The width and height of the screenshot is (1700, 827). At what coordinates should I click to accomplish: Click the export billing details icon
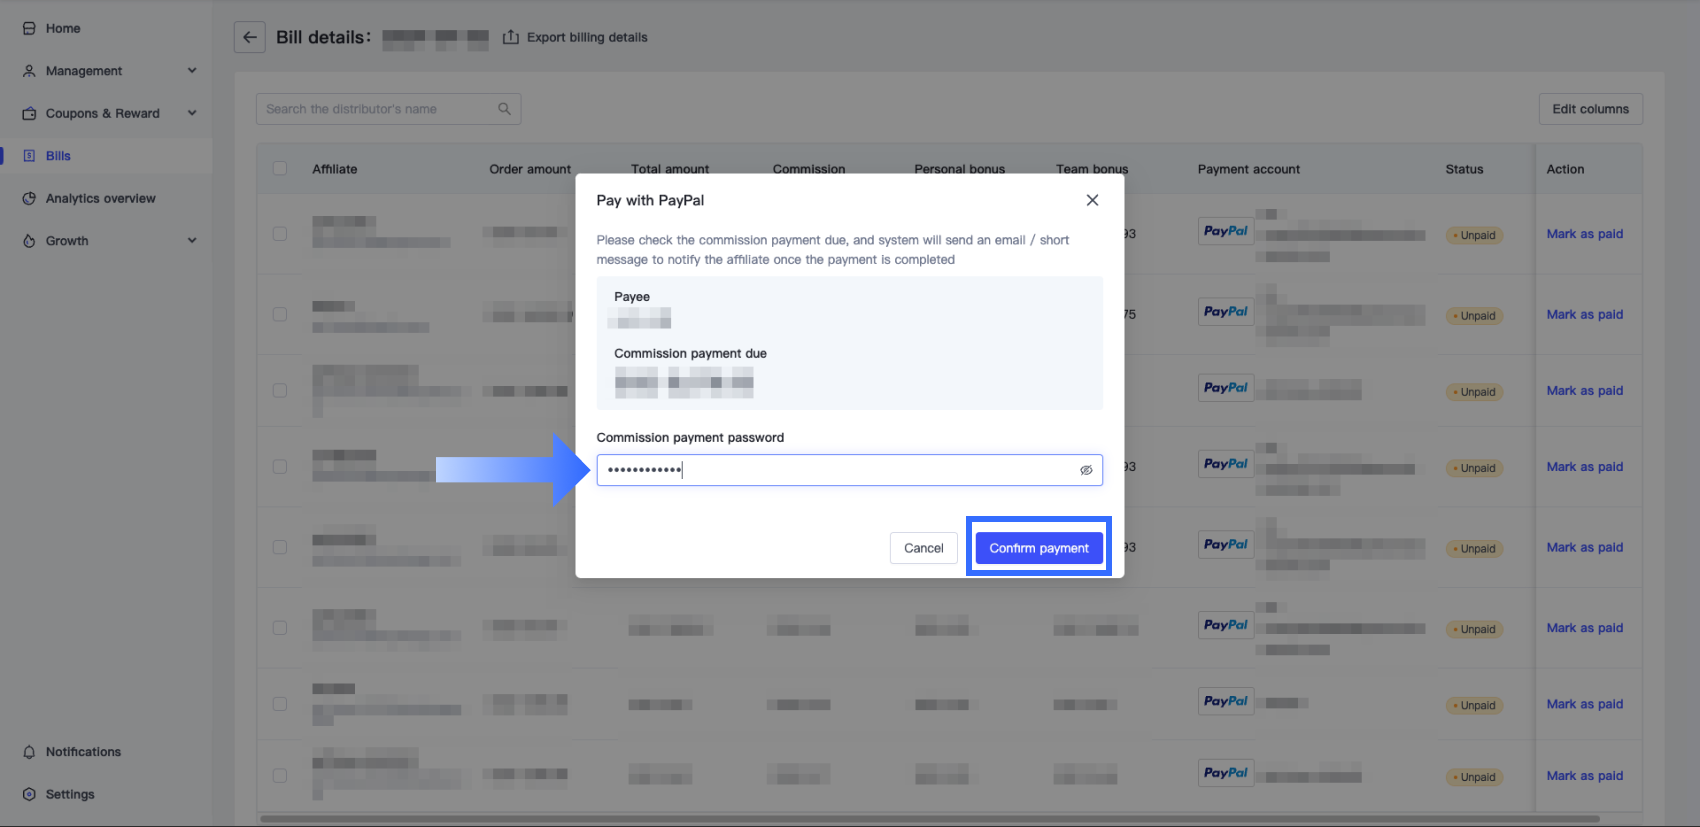click(x=511, y=38)
